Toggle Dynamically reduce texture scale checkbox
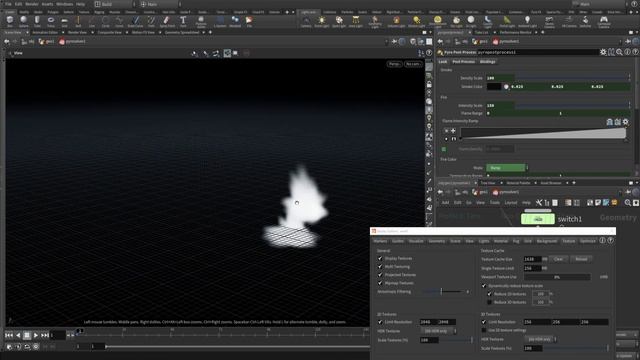The width and height of the screenshot is (640, 360). [484, 286]
